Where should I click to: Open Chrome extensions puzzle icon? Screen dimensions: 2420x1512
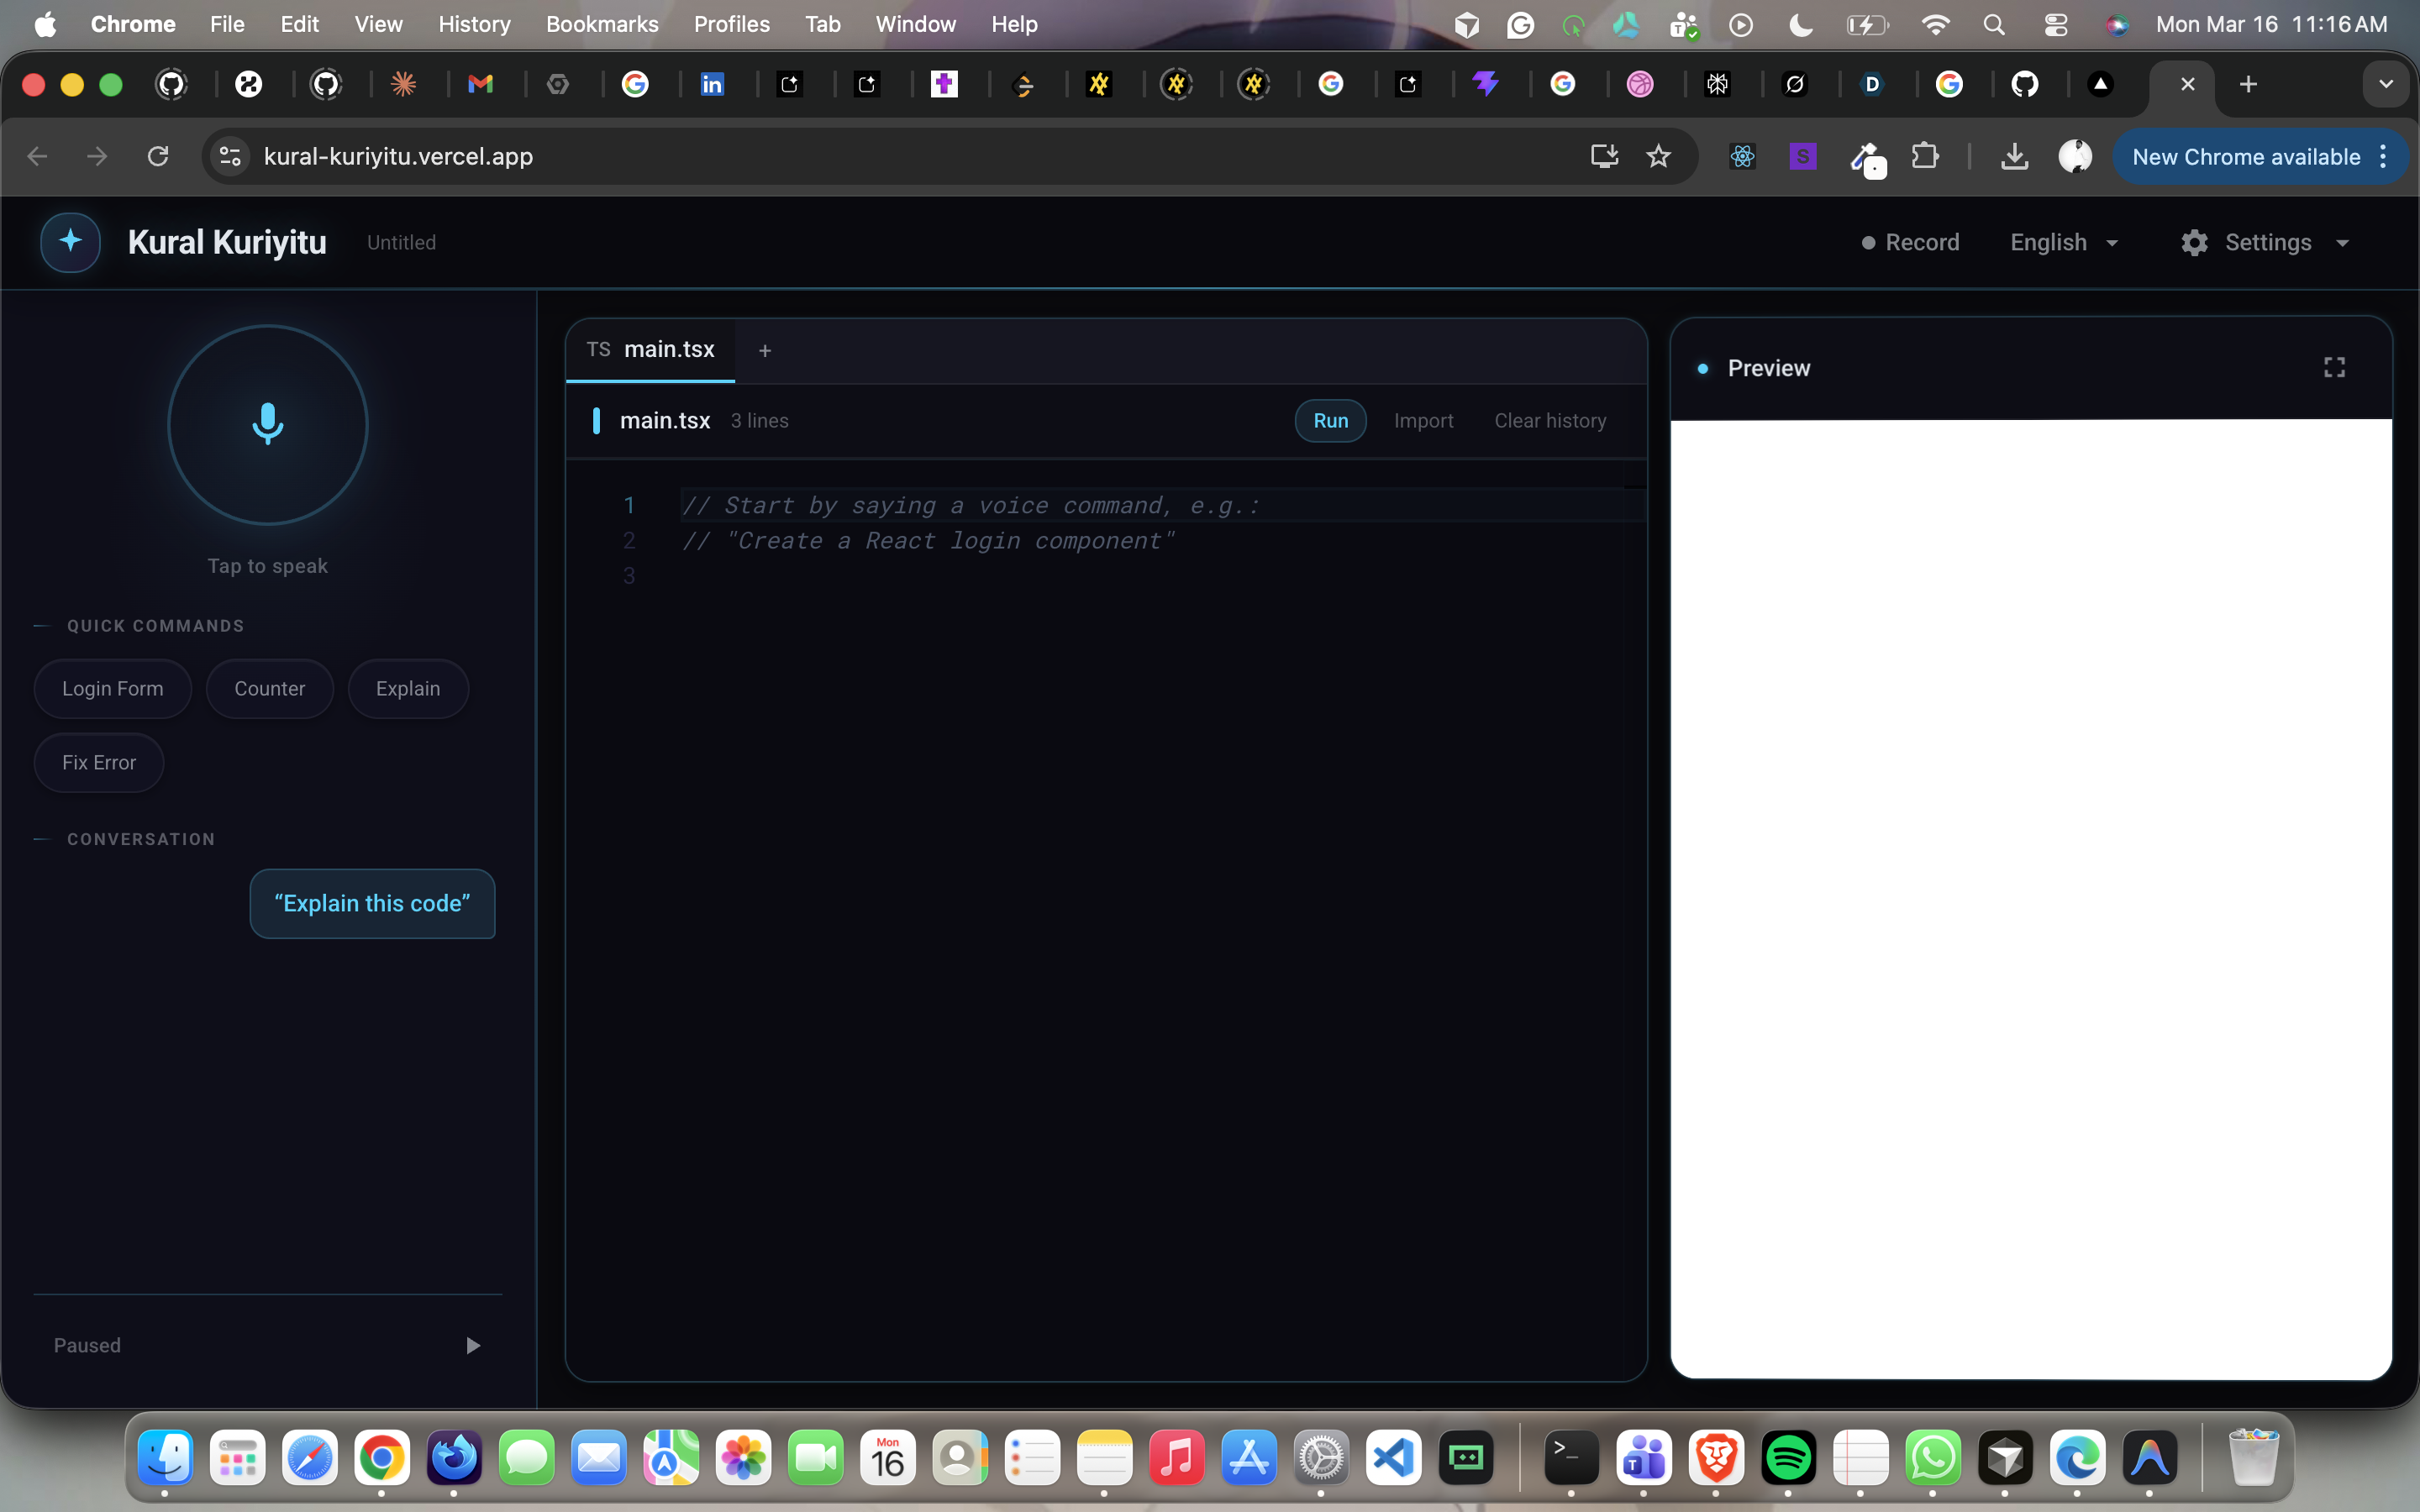(1924, 156)
